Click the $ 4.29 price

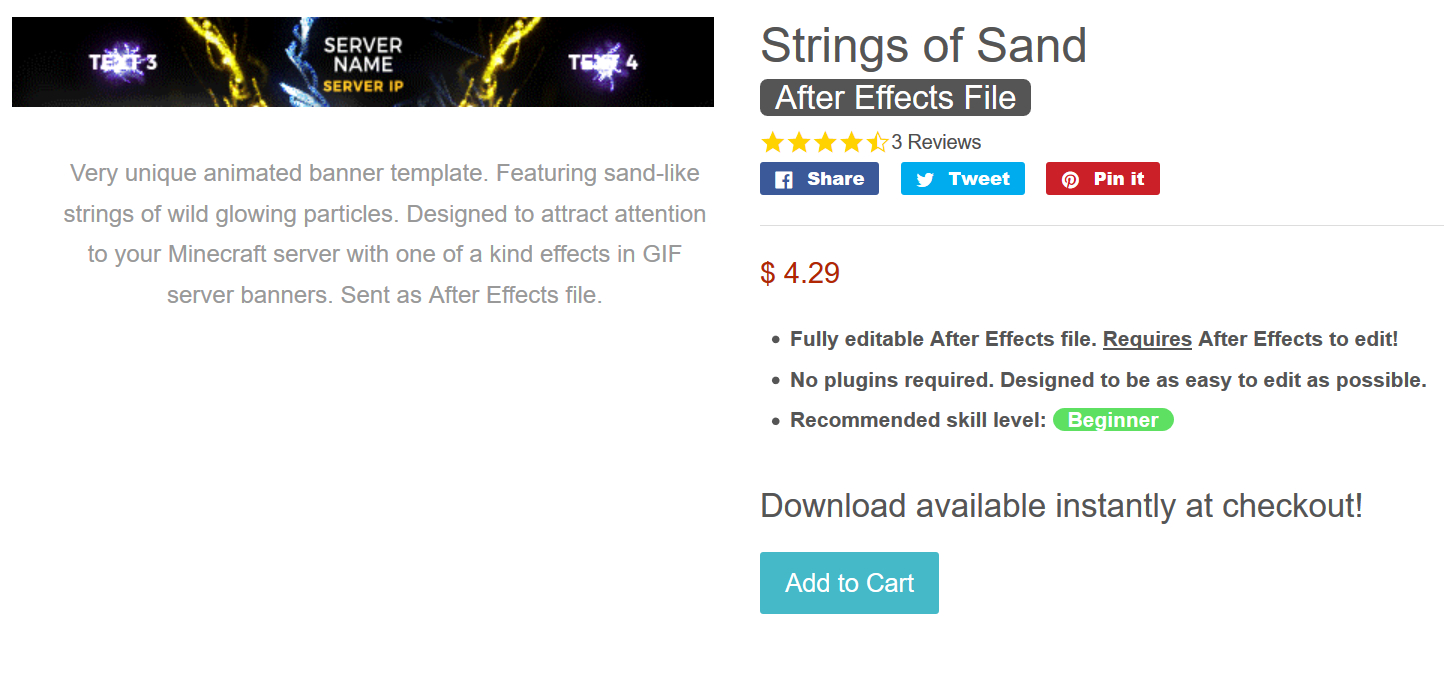pyautogui.click(x=800, y=273)
